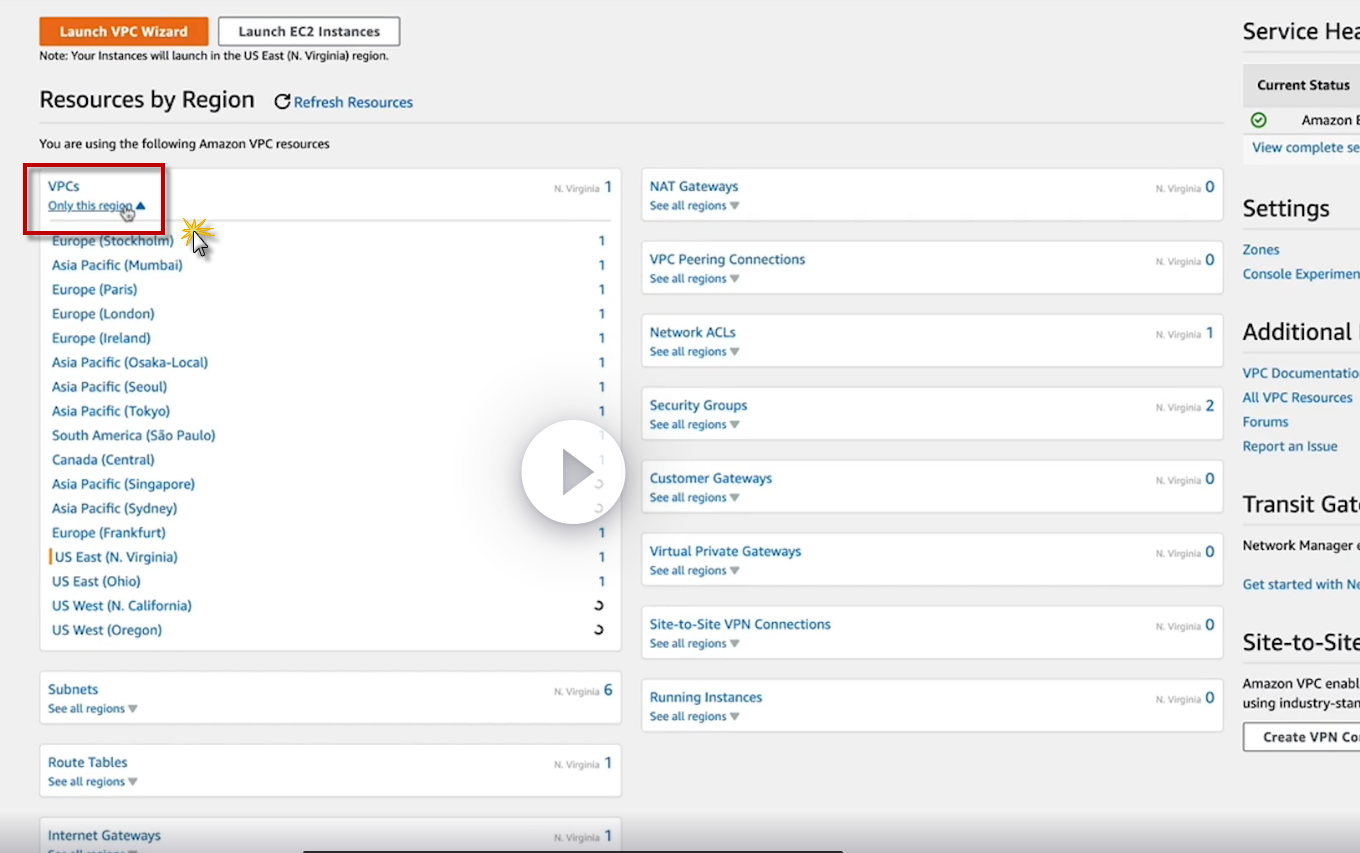Open the Security Groups link
1360x853 pixels.
coord(698,405)
